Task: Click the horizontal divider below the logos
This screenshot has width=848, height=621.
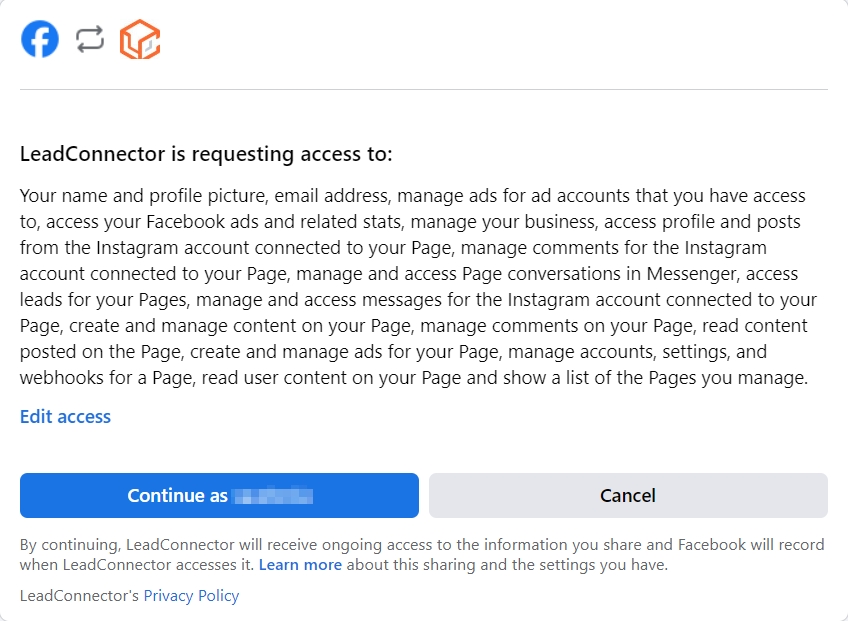Action: click(424, 90)
